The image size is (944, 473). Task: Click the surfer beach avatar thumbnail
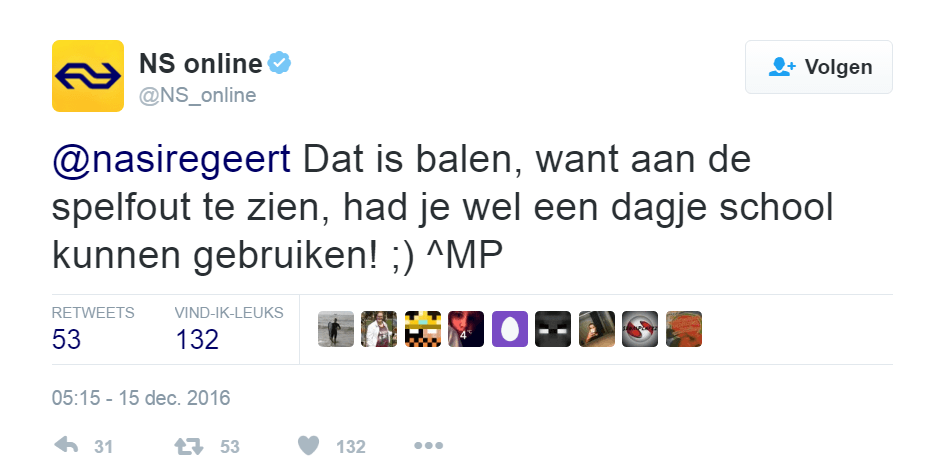[x=336, y=329]
